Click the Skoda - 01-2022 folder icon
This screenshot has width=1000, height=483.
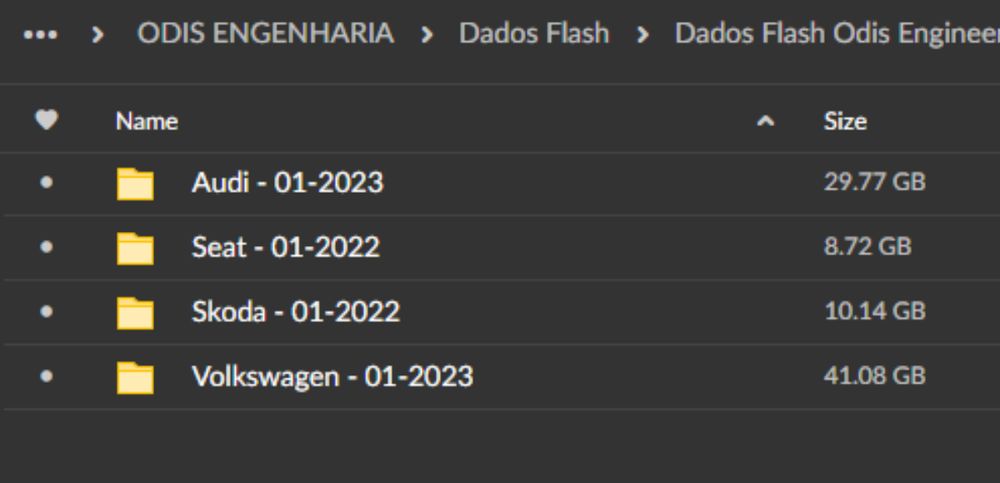(135, 313)
